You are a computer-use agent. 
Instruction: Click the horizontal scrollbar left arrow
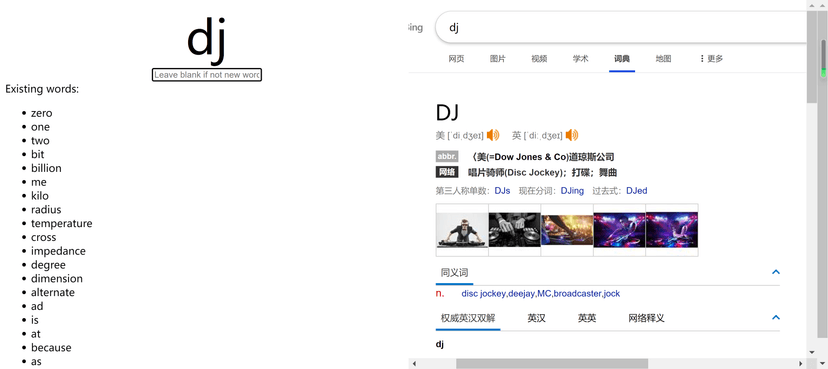point(415,363)
